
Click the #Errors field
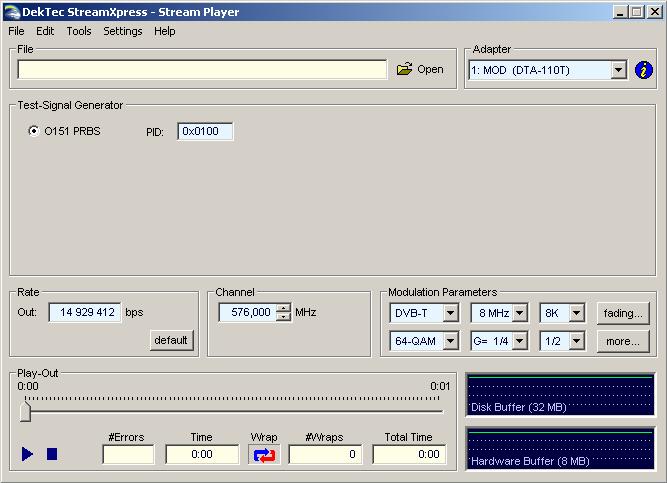point(128,454)
